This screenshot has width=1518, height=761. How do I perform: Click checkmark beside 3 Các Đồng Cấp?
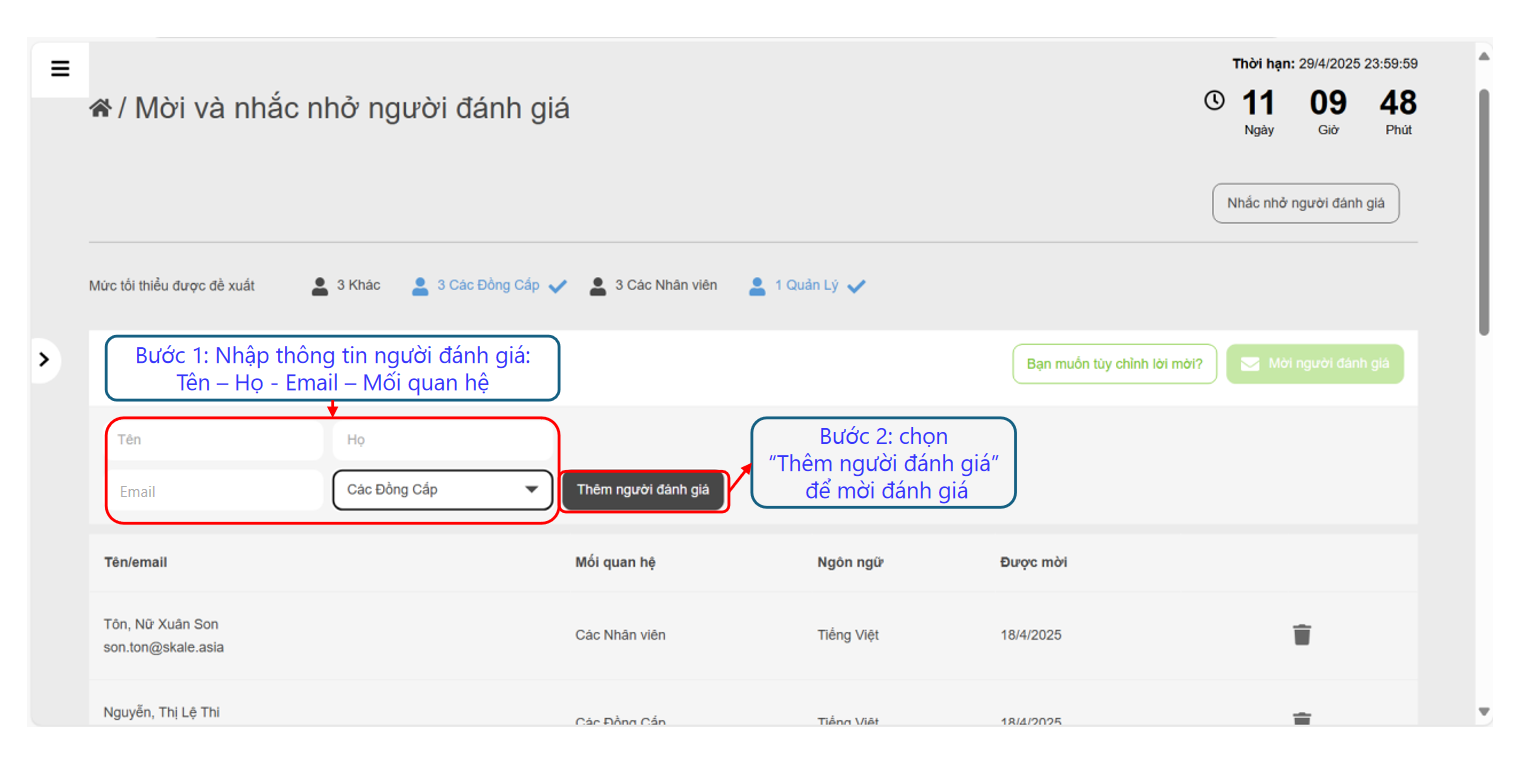558,287
